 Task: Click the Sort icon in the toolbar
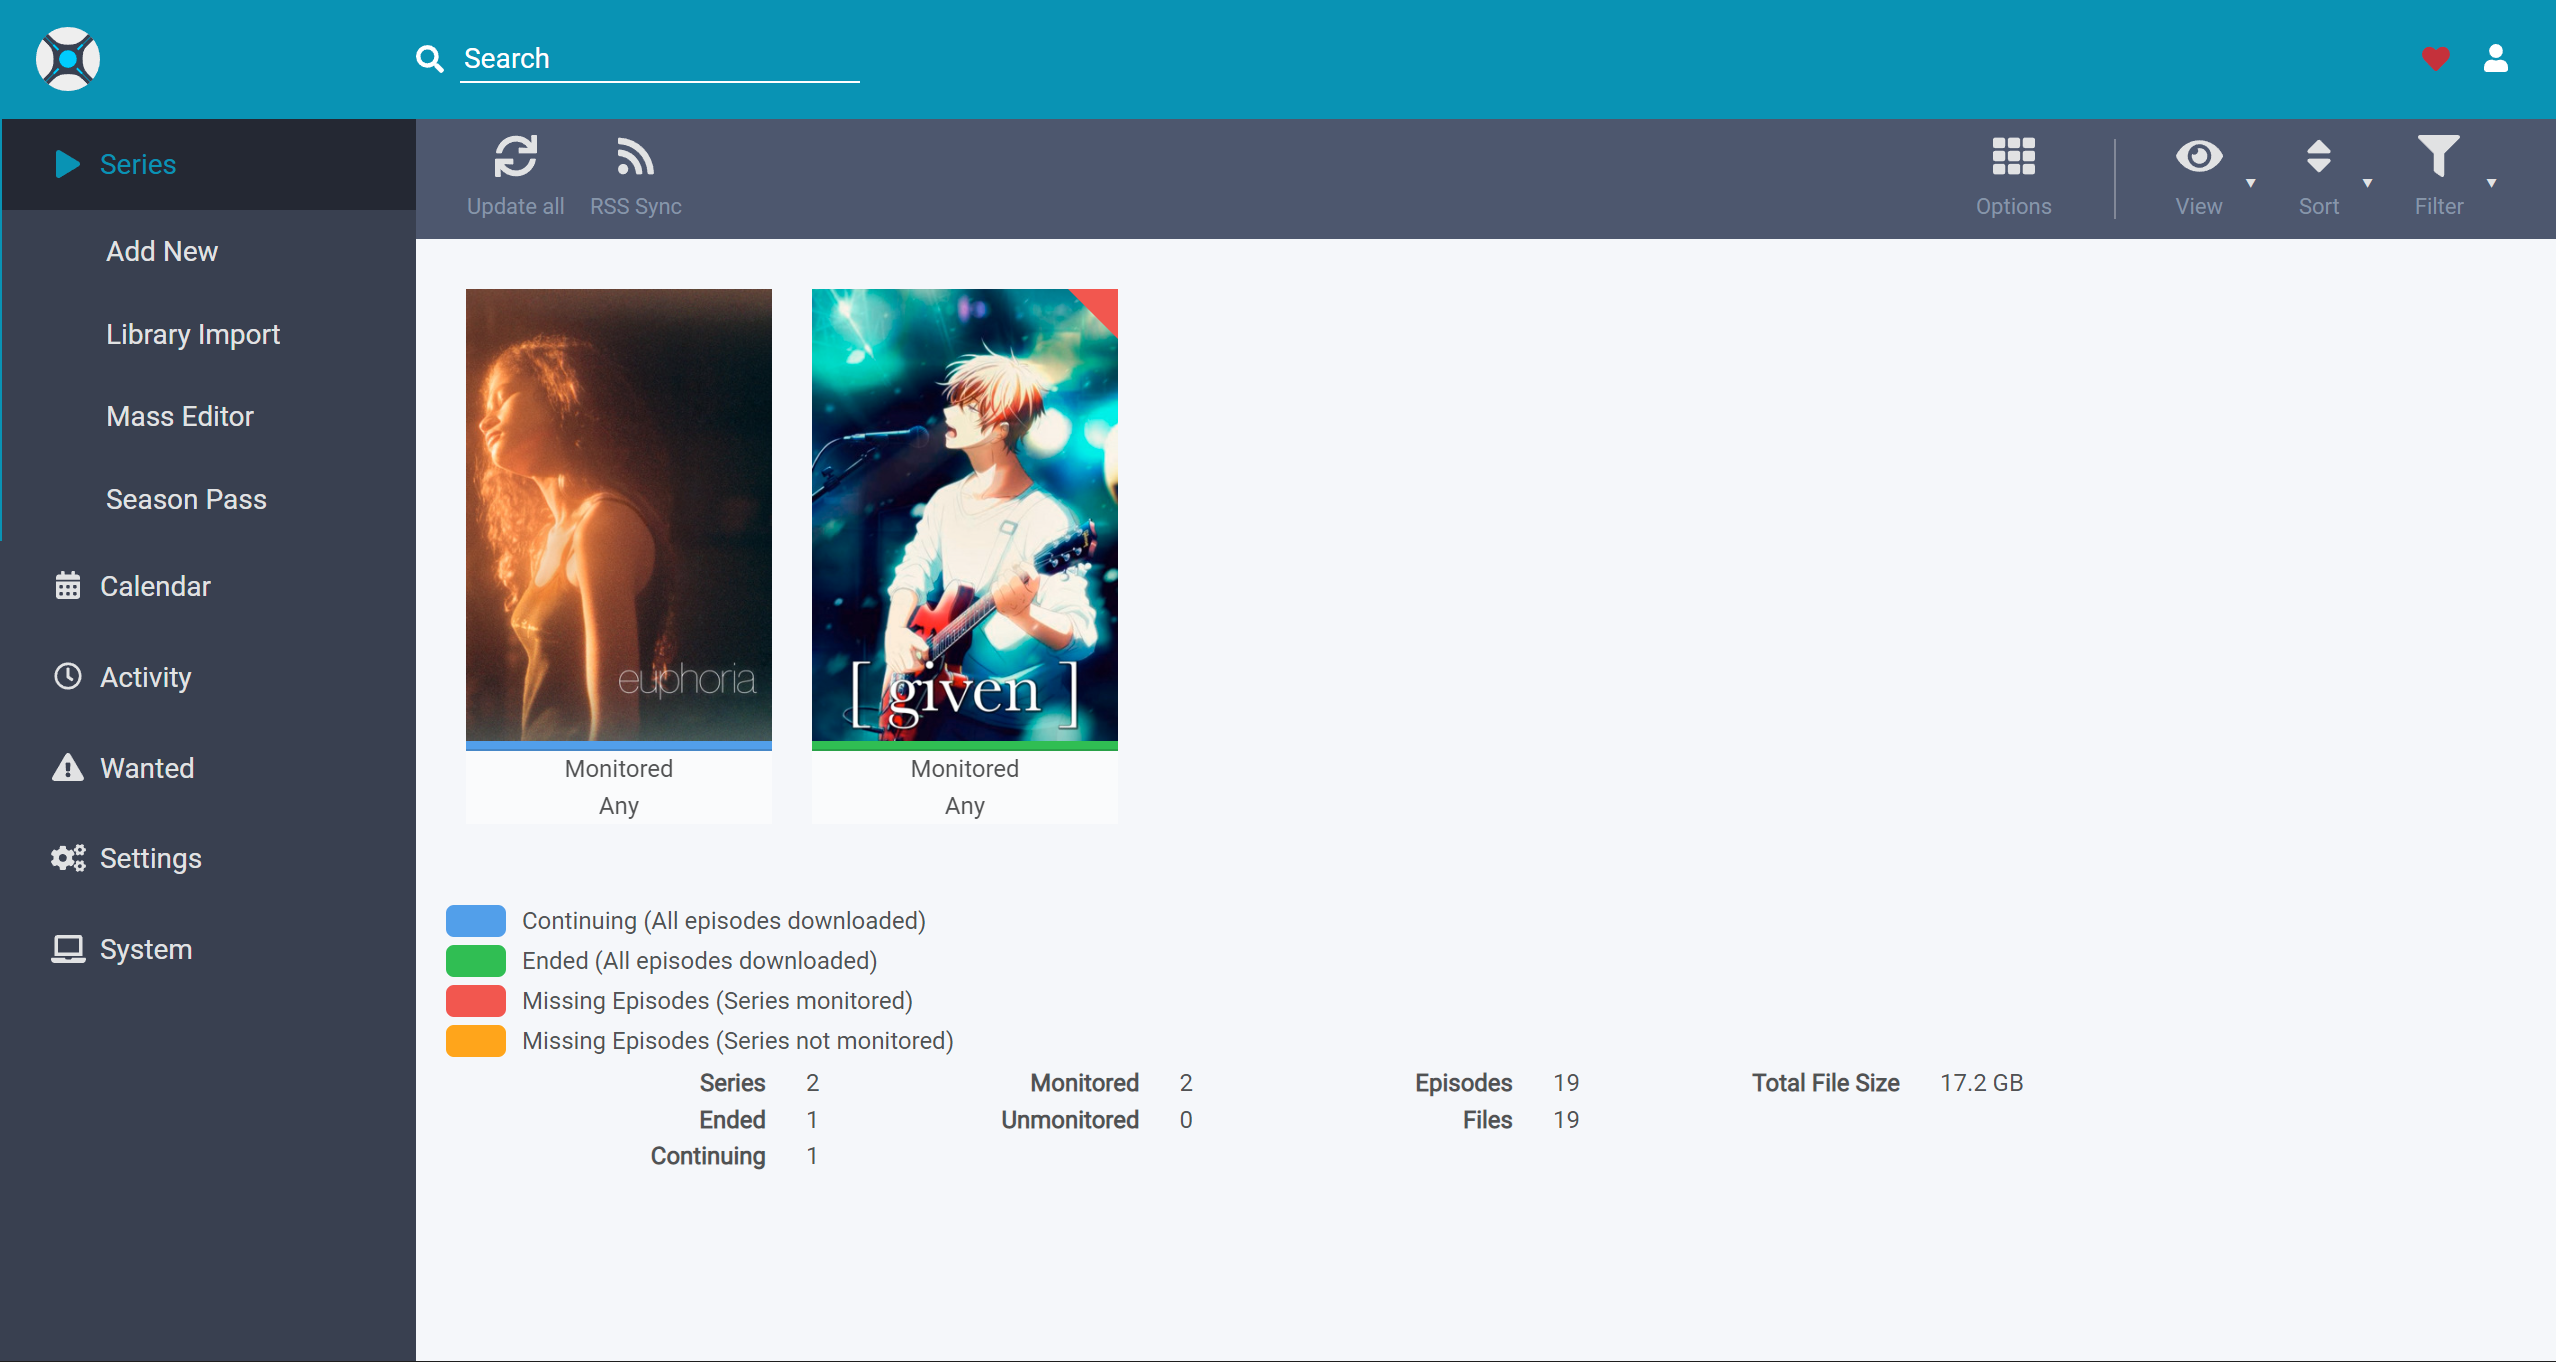tap(2319, 157)
